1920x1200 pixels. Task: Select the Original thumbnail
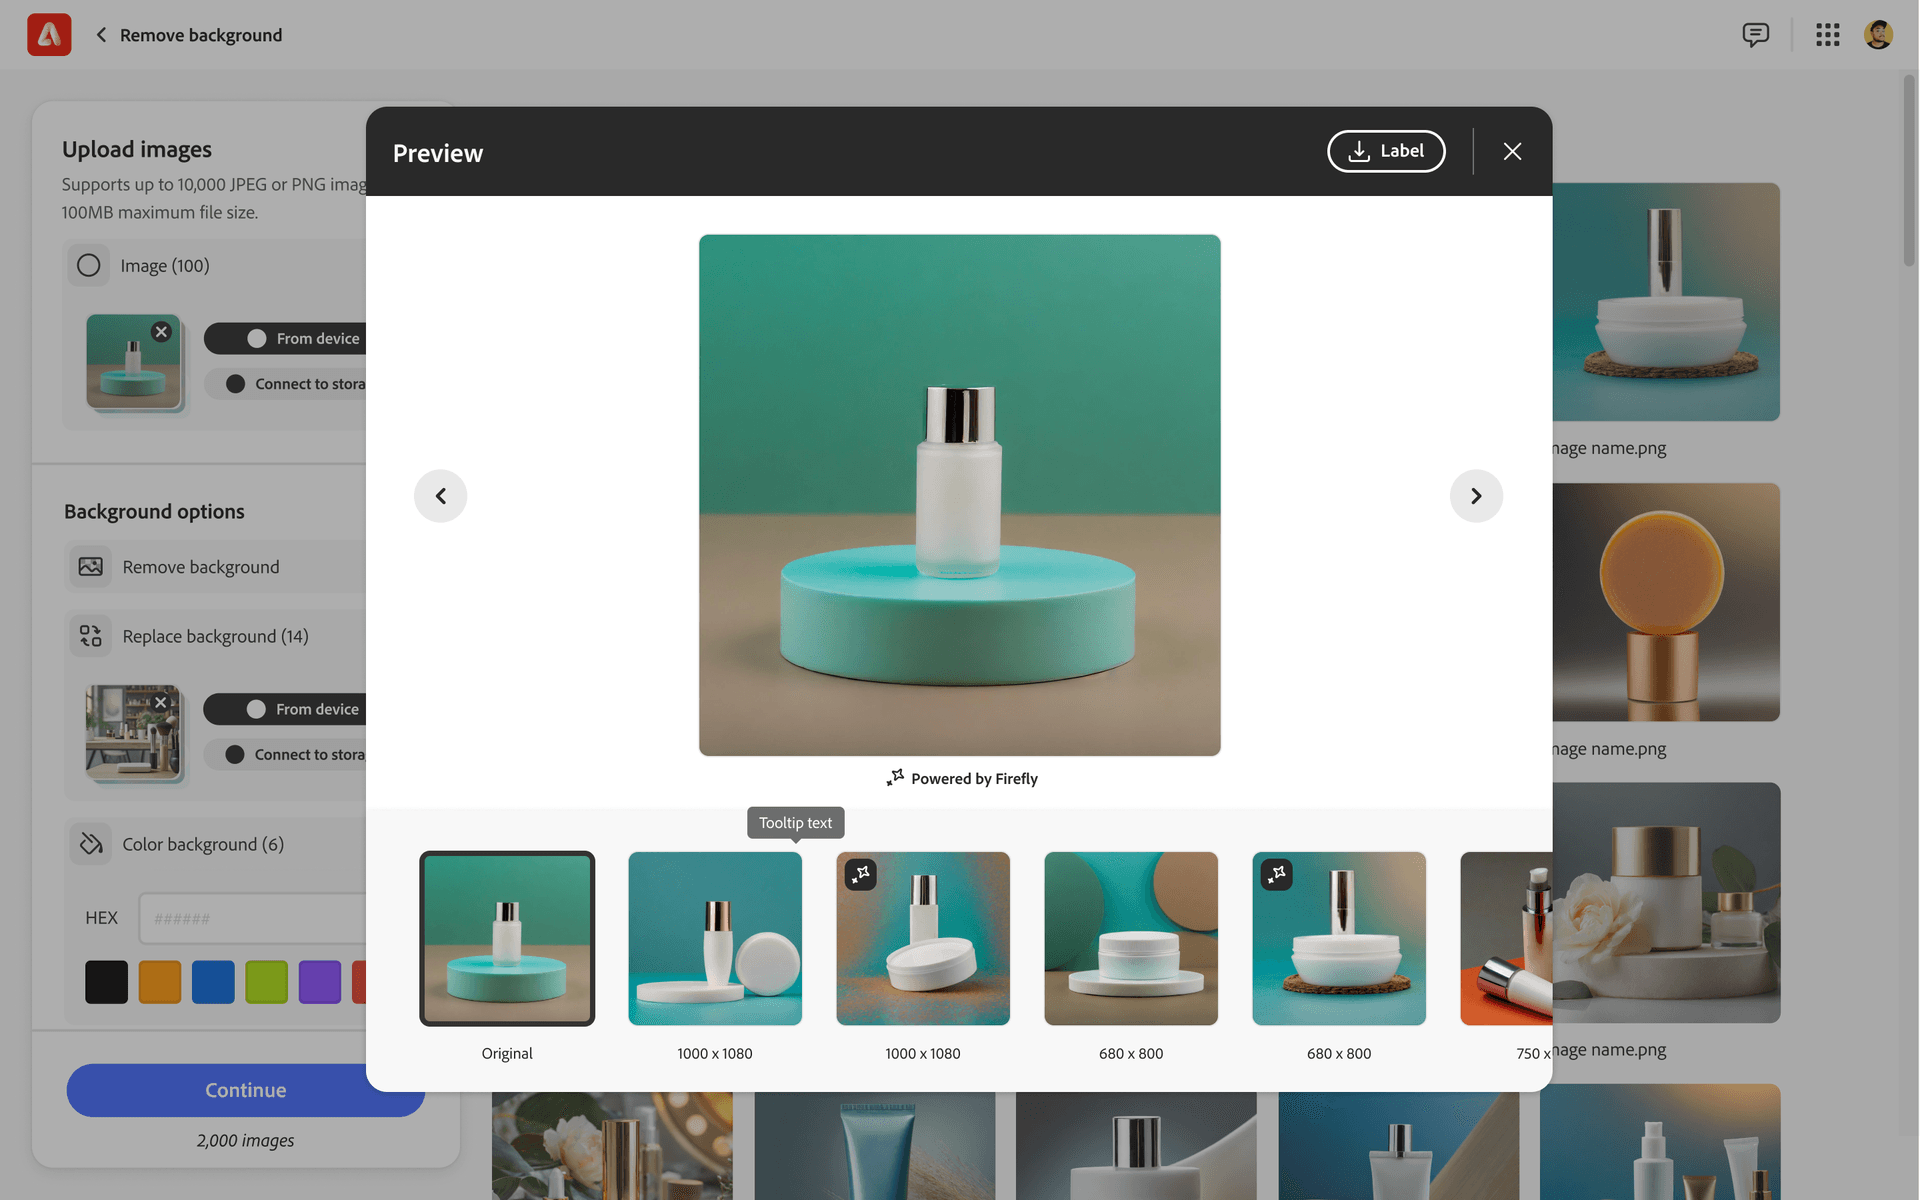click(x=507, y=938)
